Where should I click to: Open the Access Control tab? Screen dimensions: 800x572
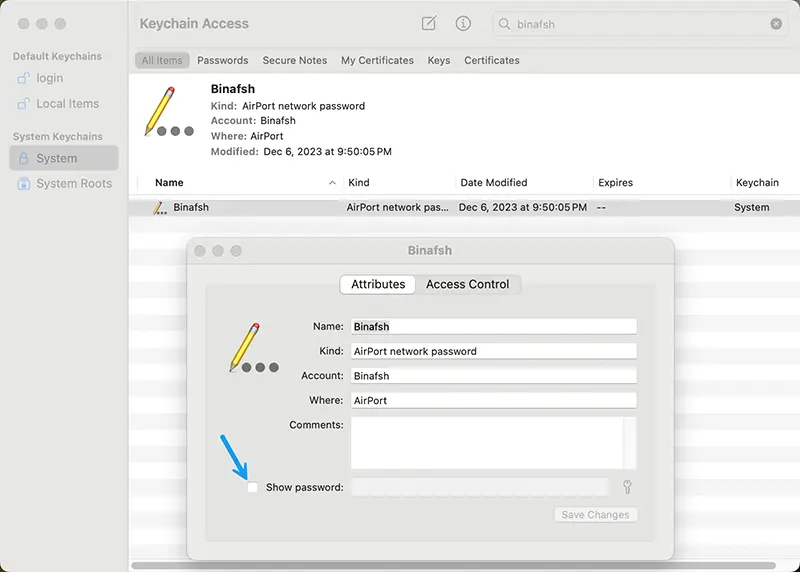(x=467, y=284)
